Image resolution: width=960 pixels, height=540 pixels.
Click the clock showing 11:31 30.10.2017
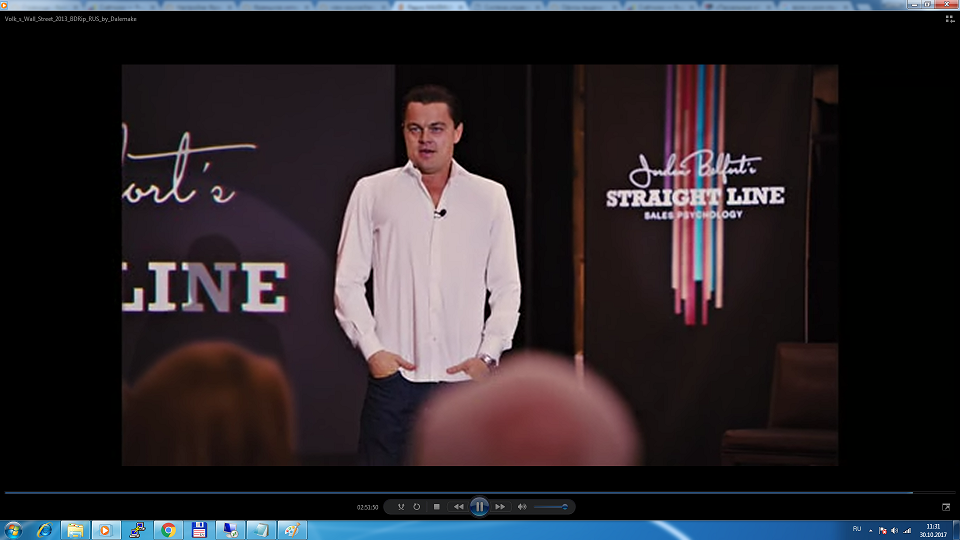[933, 530]
